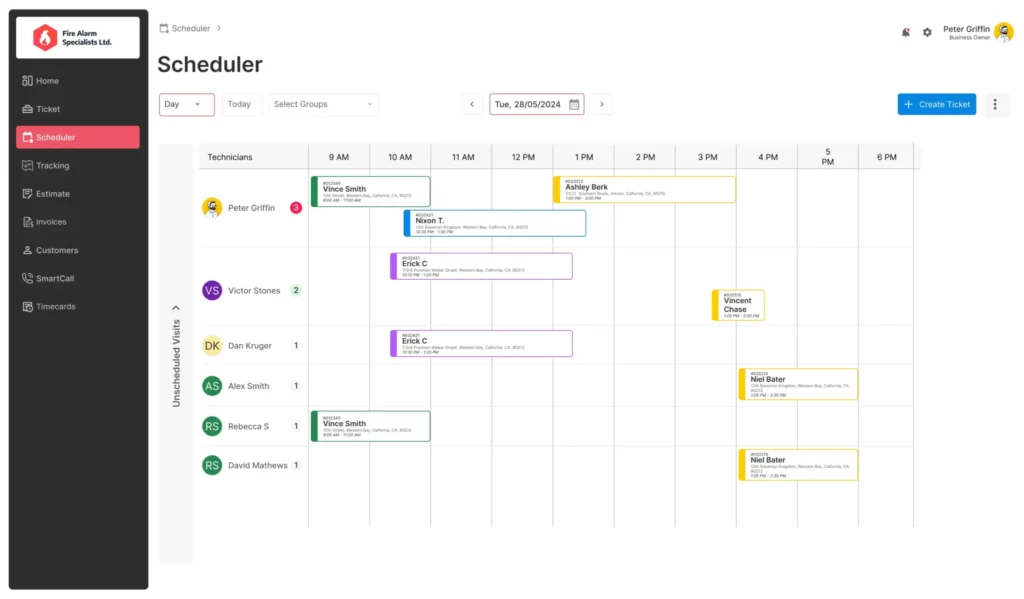
Task: Open Tracking in the sidebar
Action: click(x=52, y=166)
